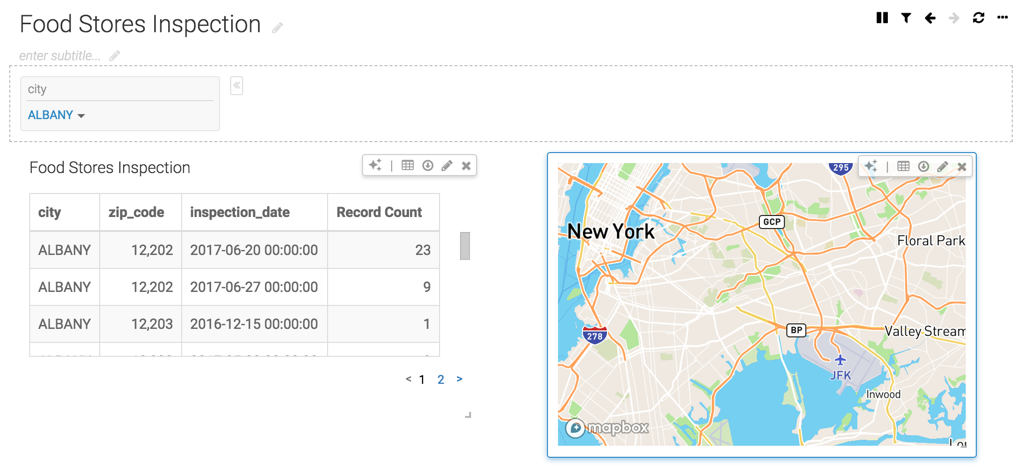Viewport: 1021px width, 471px height.
Task: Click next page arrow below the table
Action: pos(459,380)
